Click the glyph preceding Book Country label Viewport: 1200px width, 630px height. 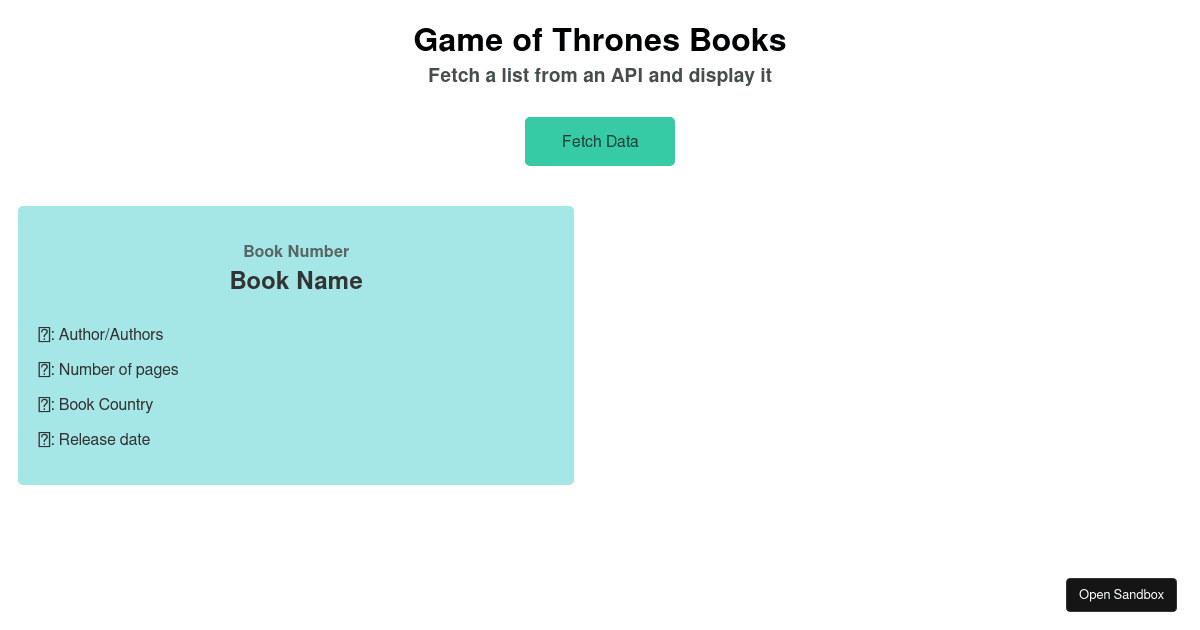44,404
